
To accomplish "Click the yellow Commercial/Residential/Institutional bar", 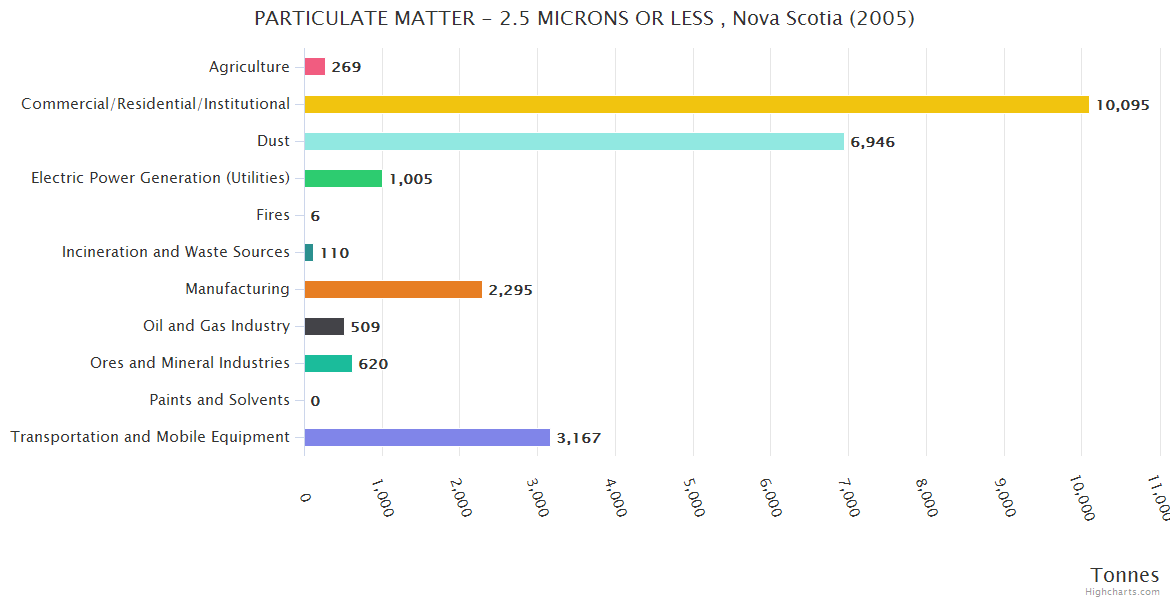I will point(696,104).
